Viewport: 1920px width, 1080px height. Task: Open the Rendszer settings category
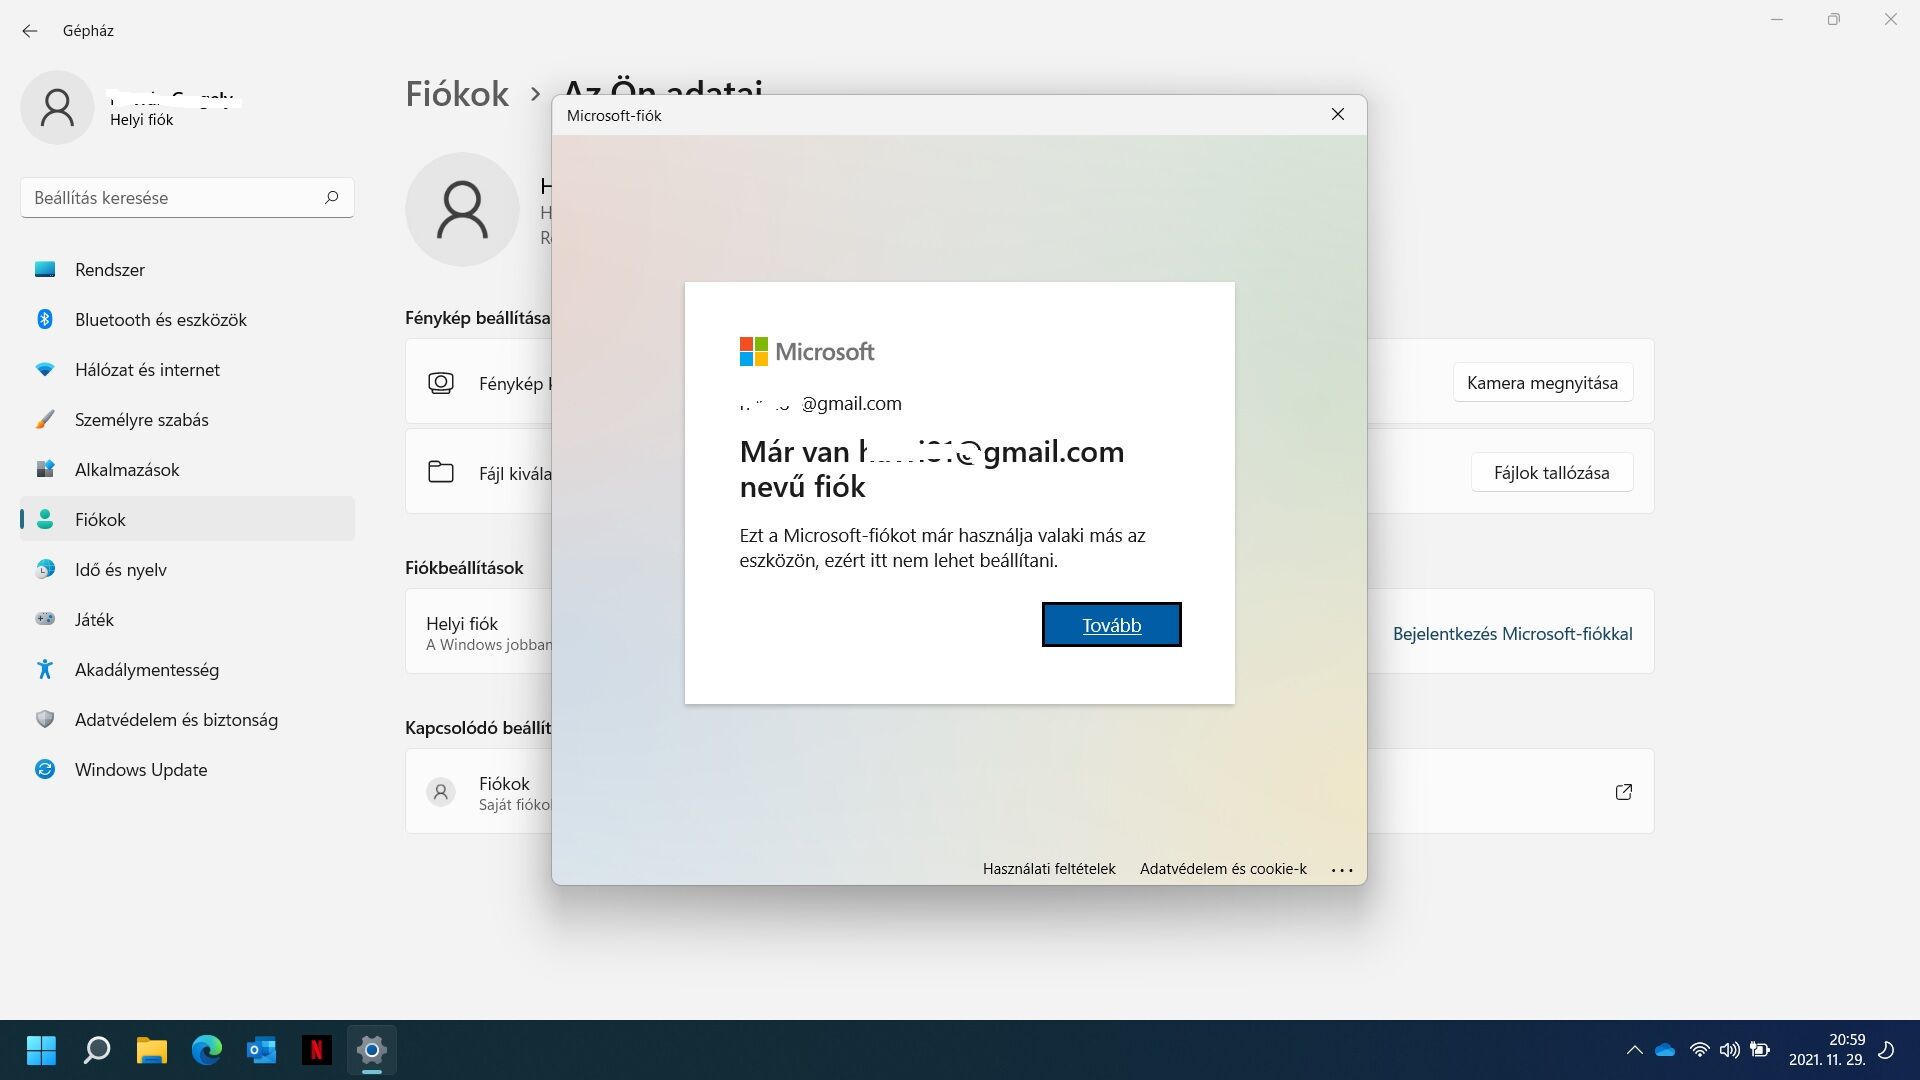(187, 270)
